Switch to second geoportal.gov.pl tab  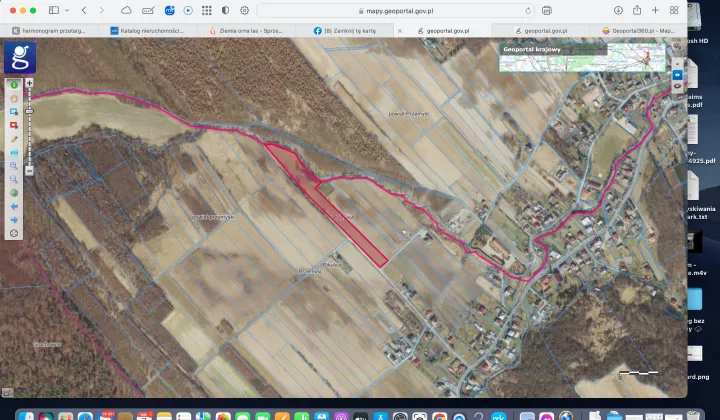541,31
